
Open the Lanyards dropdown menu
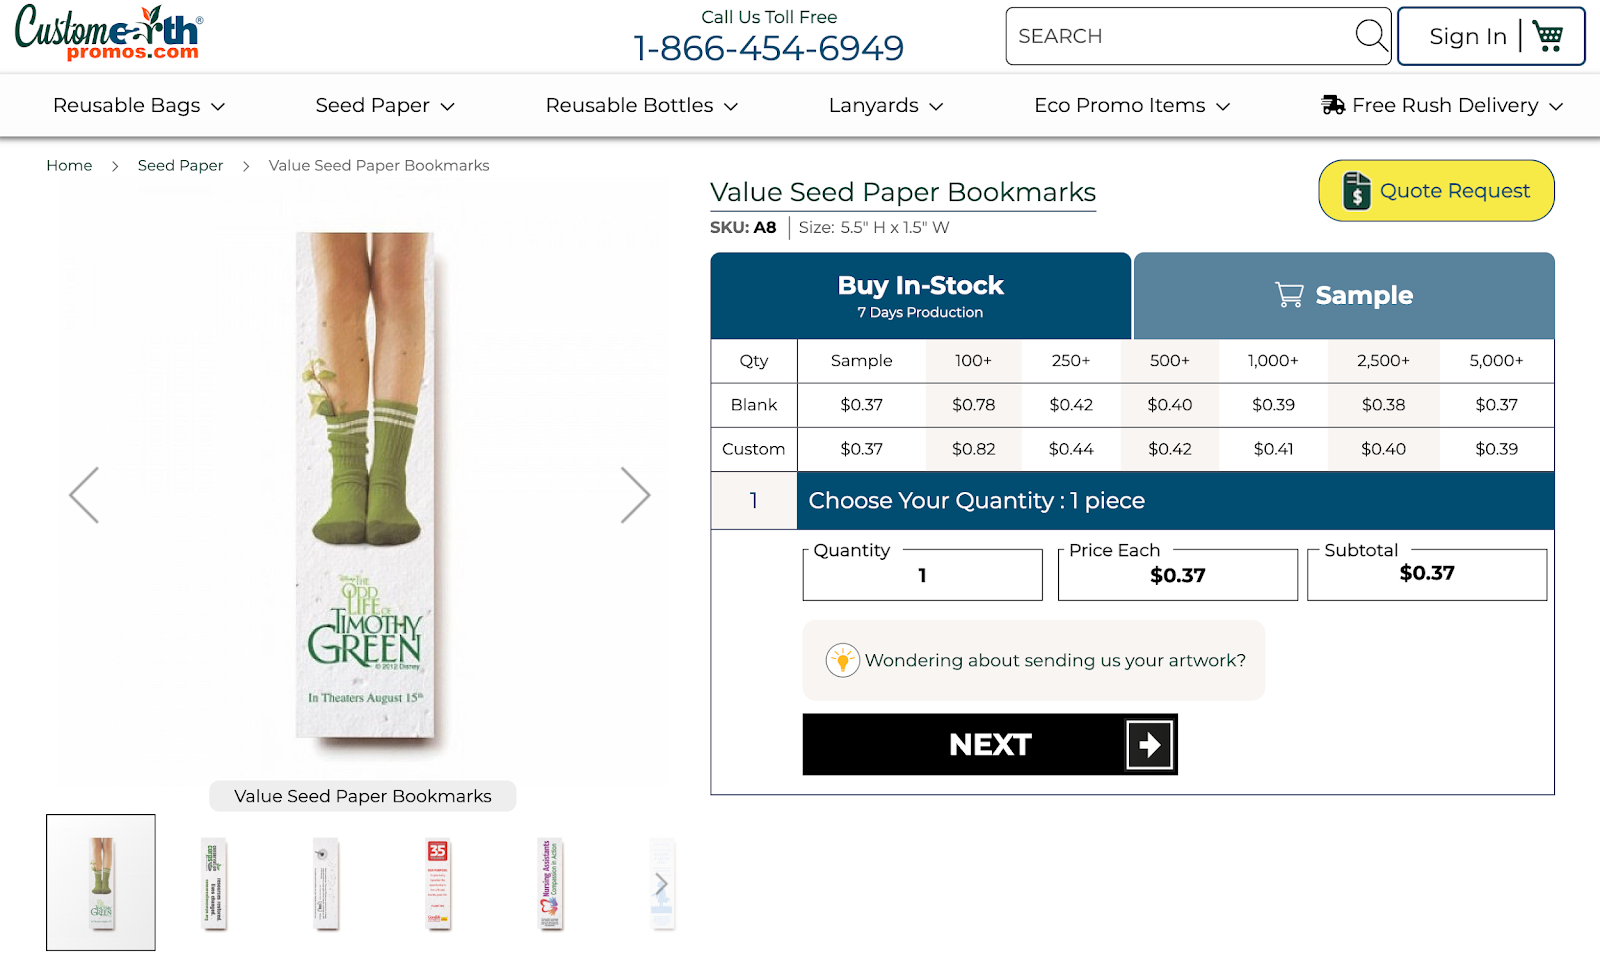[x=886, y=105]
